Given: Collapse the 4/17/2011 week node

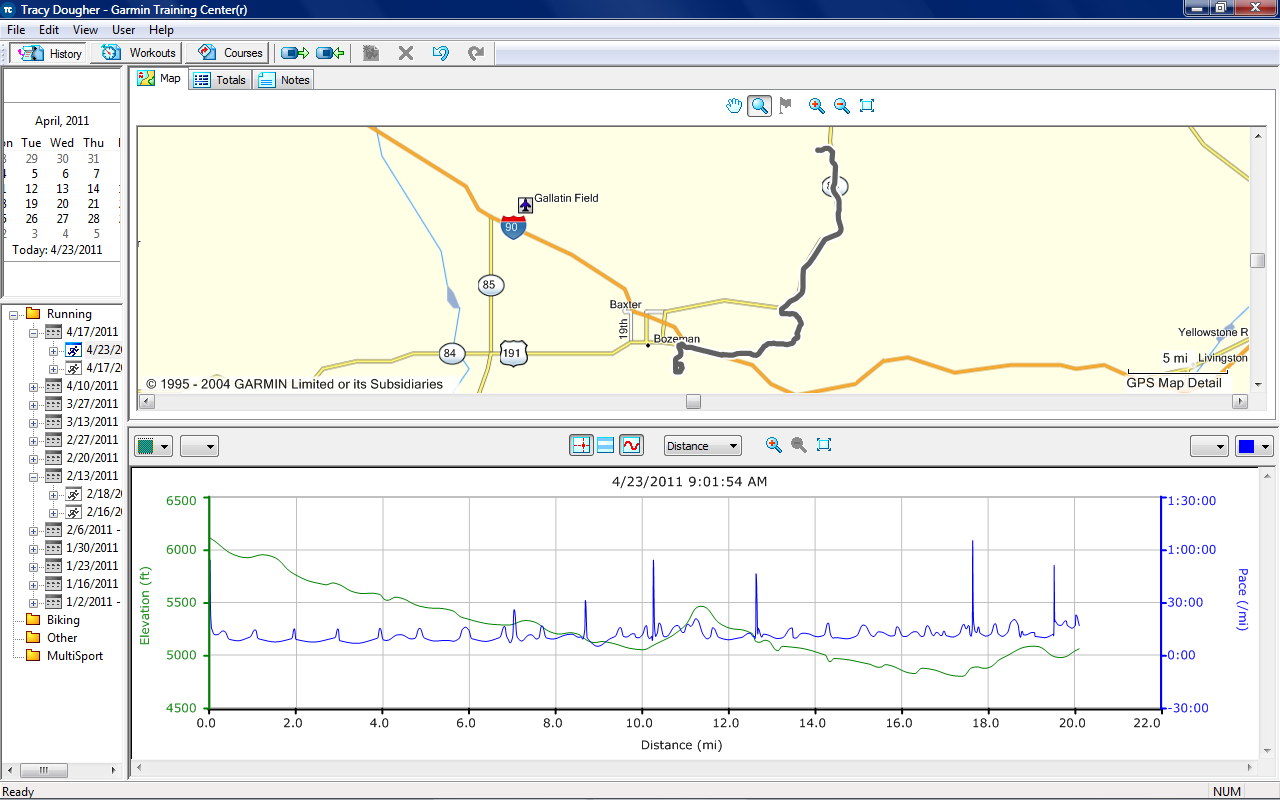Looking at the screenshot, I should [x=33, y=332].
